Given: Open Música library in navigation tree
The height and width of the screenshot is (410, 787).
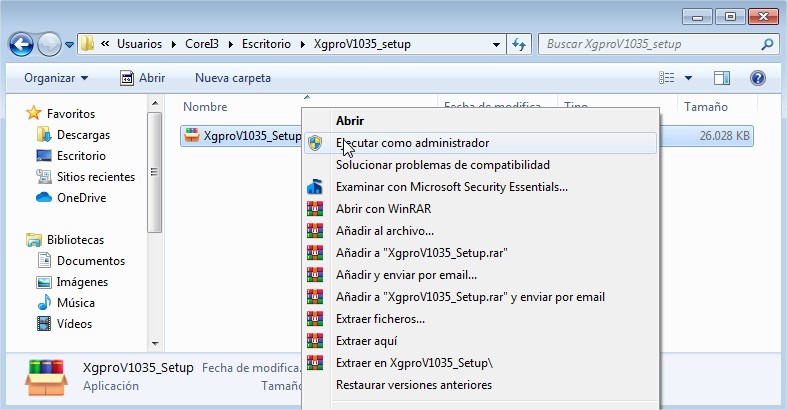Looking at the screenshot, I should (x=75, y=303).
